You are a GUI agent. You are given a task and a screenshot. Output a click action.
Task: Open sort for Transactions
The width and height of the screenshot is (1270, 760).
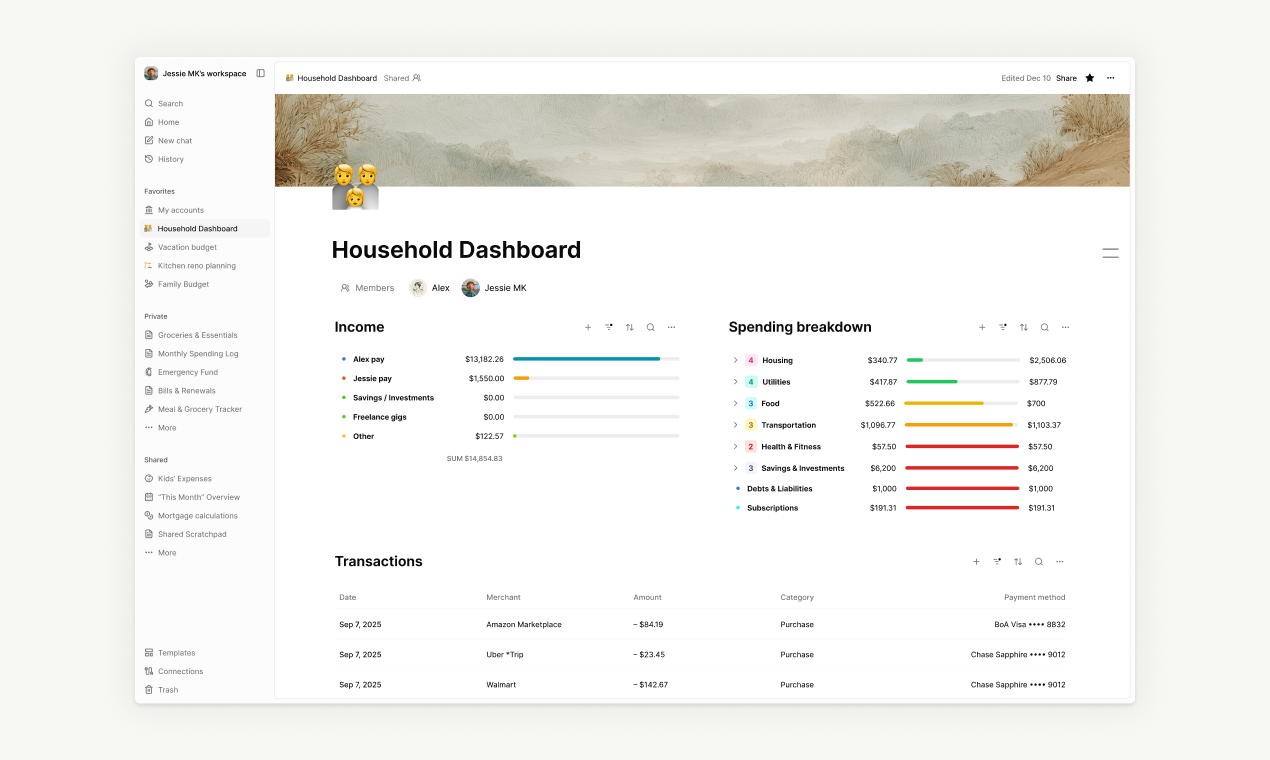(x=1018, y=562)
